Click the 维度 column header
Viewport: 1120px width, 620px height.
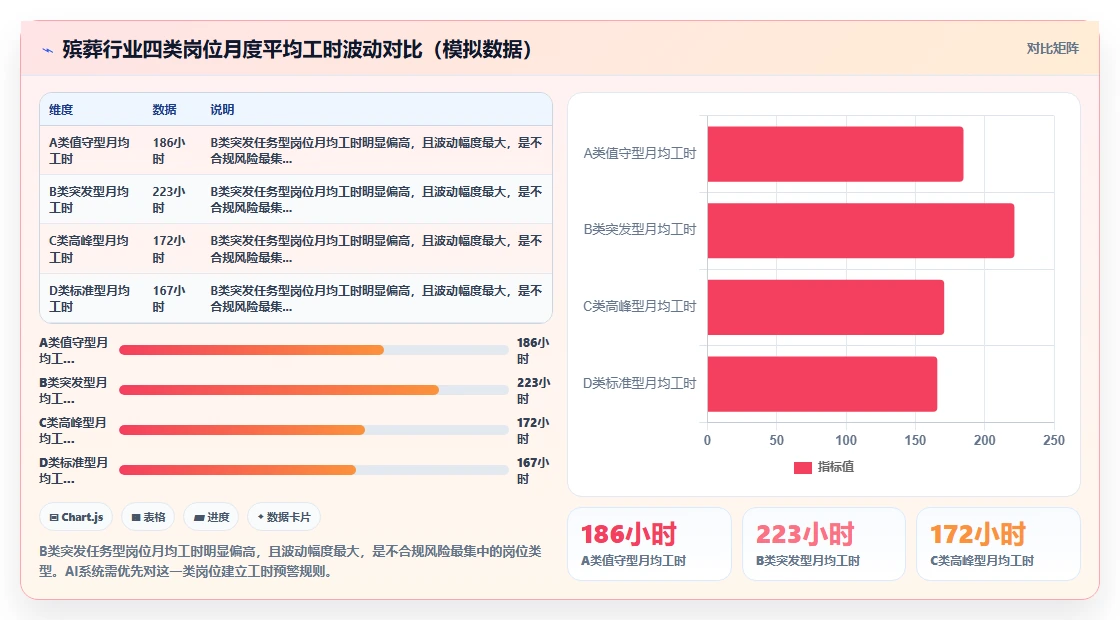(61, 109)
